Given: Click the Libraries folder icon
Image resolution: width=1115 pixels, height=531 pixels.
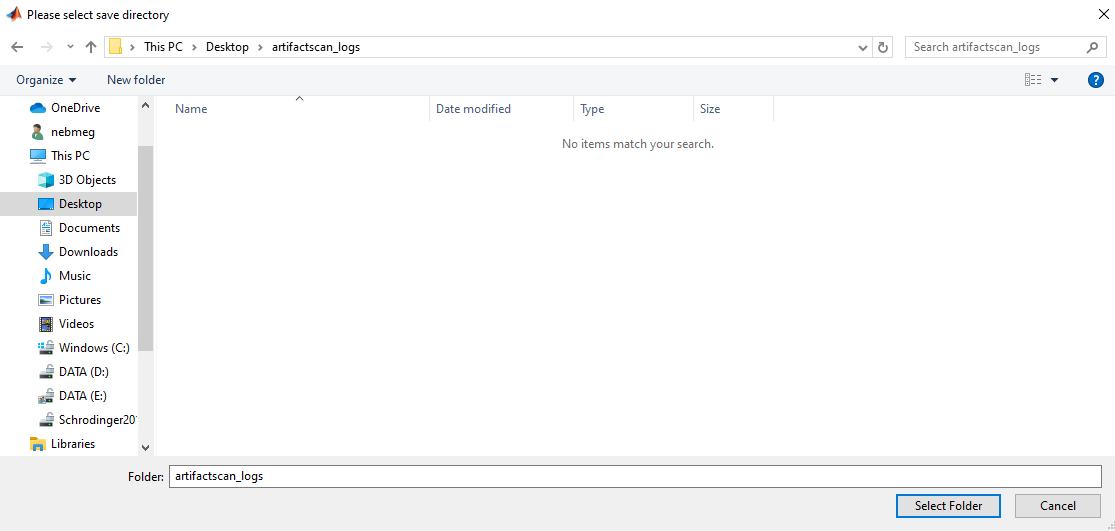Looking at the screenshot, I should pyautogui.click(x=38, y=444).
